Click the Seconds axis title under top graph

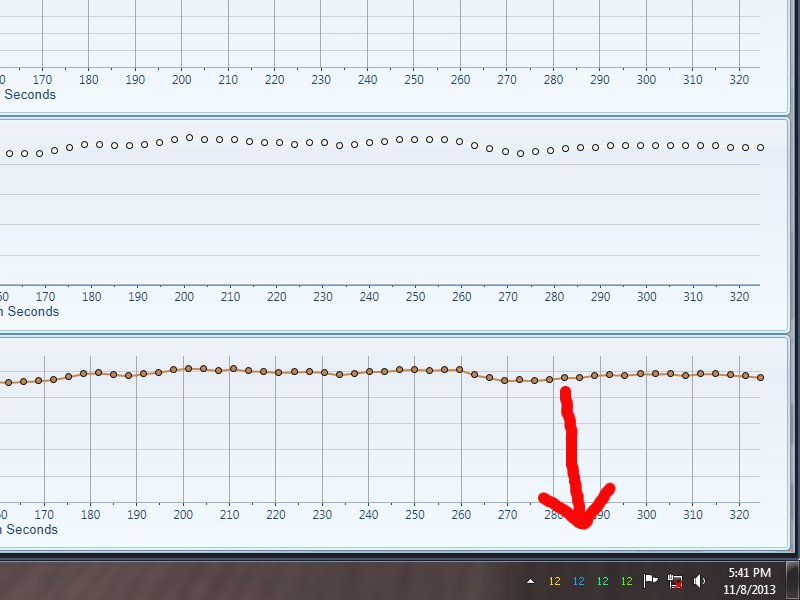30,95
